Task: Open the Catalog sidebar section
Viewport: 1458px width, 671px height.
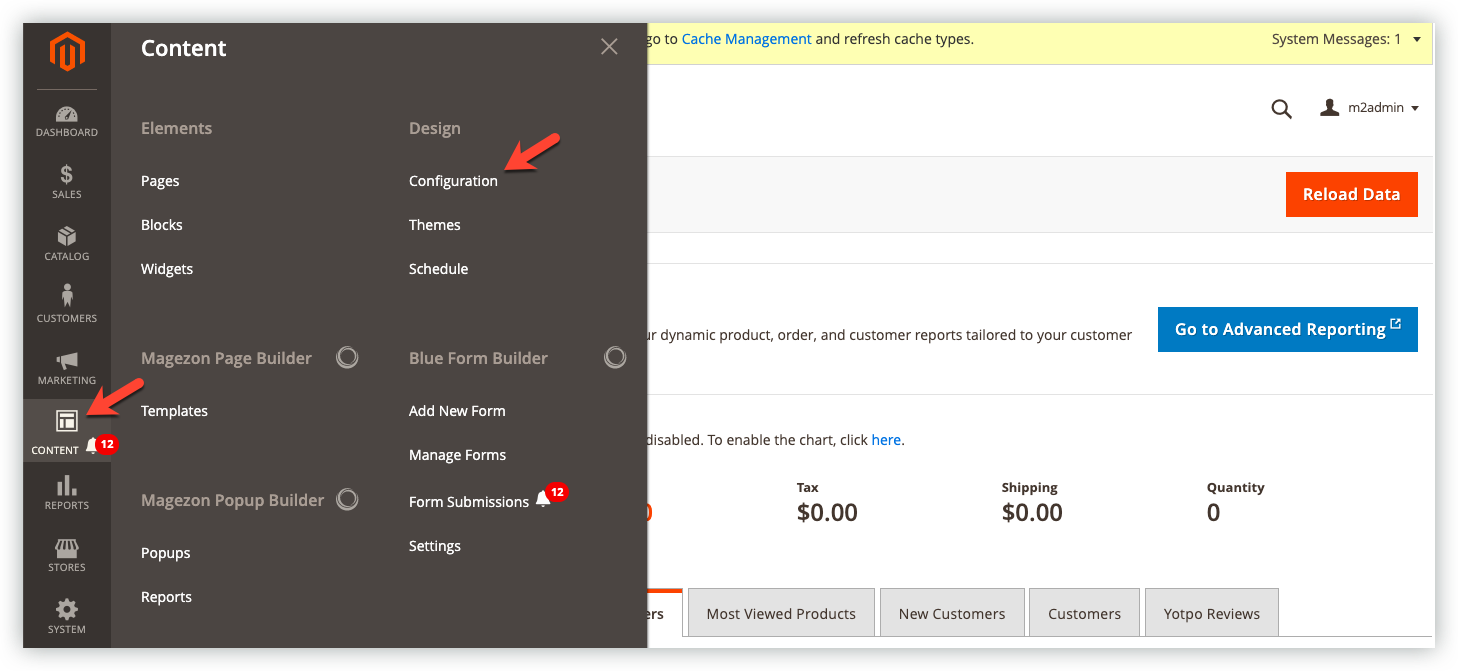Action: coord(66,243)
